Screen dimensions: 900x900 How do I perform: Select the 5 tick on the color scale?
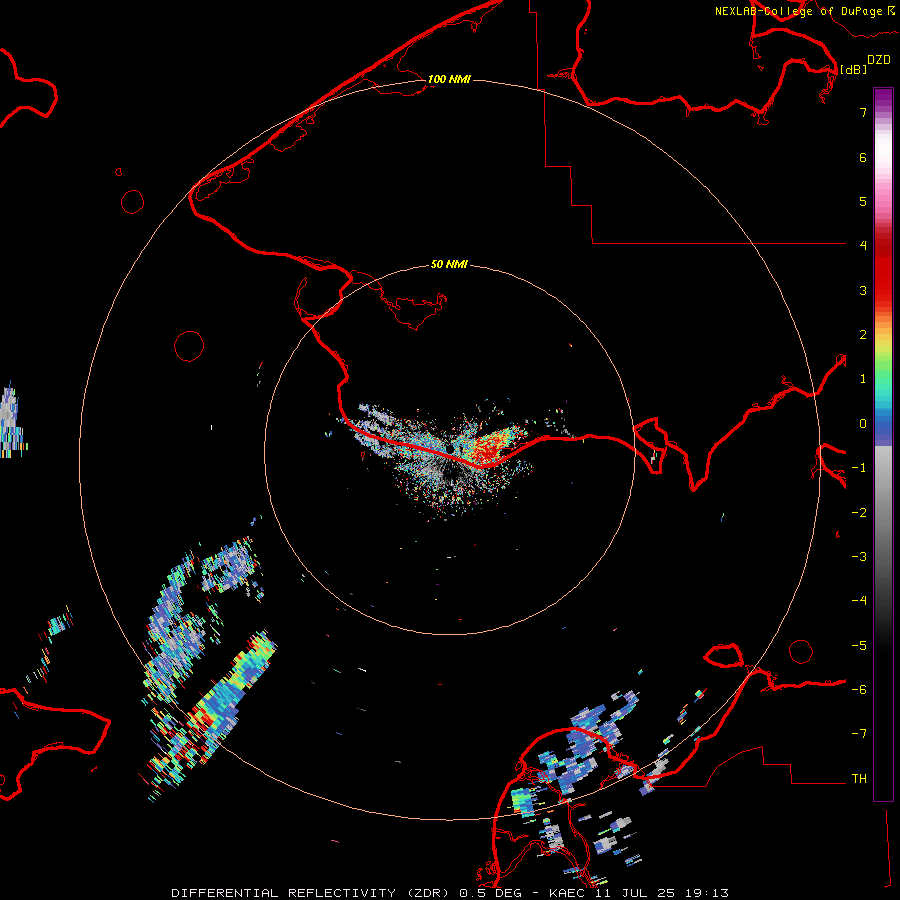click(x=863, y=201)
